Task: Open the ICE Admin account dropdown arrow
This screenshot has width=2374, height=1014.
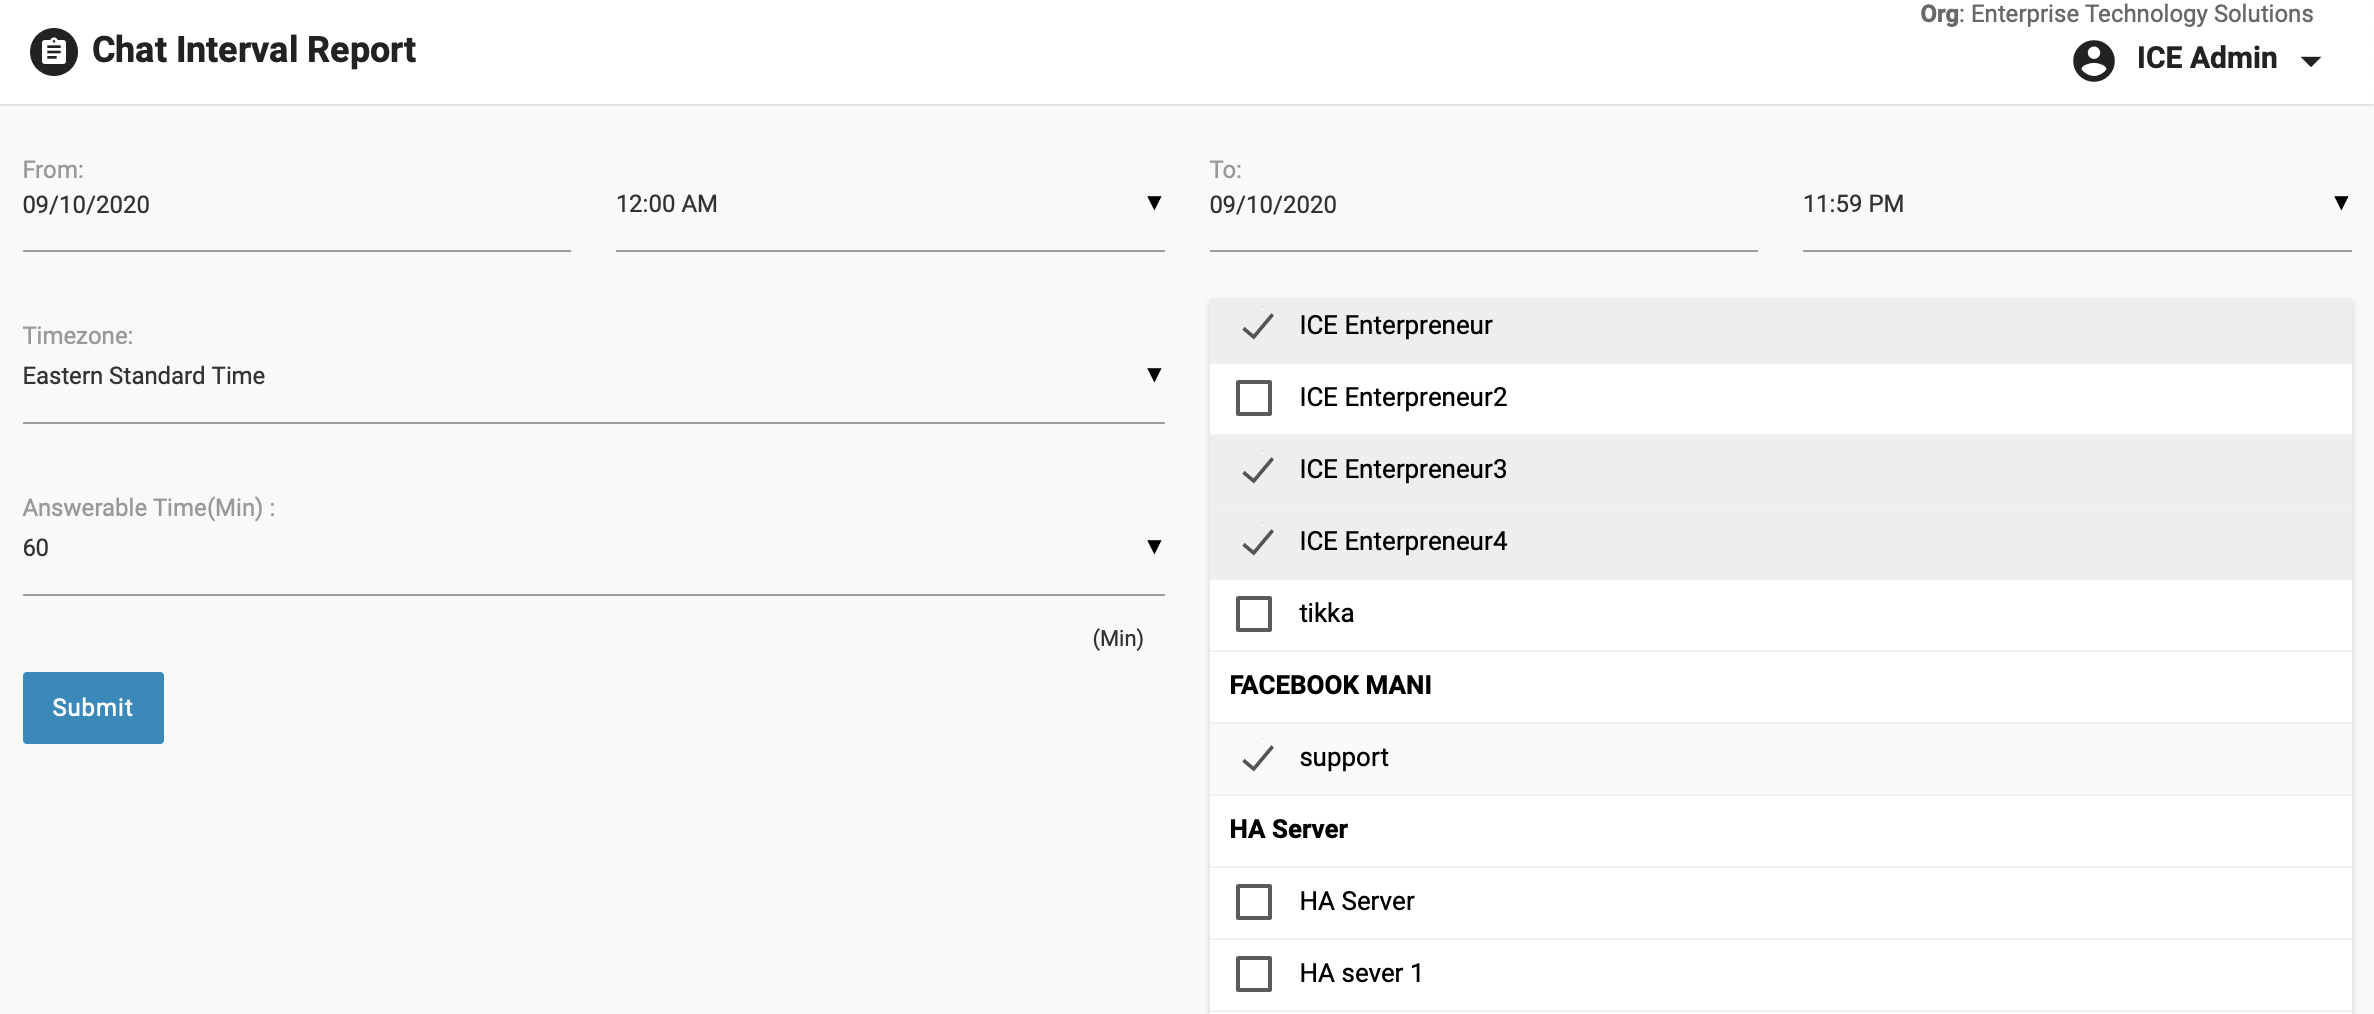Action: point(2311,61)
